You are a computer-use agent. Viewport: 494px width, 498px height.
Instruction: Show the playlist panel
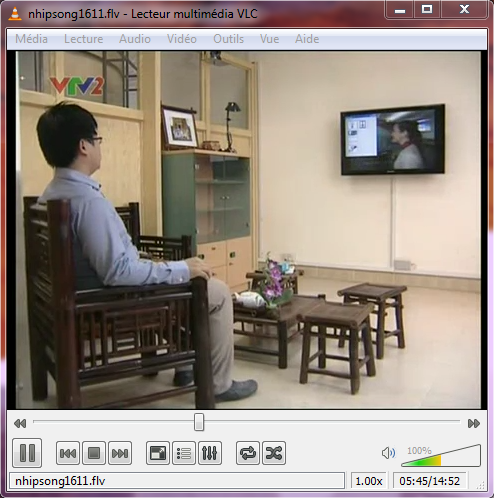point(184,453)
